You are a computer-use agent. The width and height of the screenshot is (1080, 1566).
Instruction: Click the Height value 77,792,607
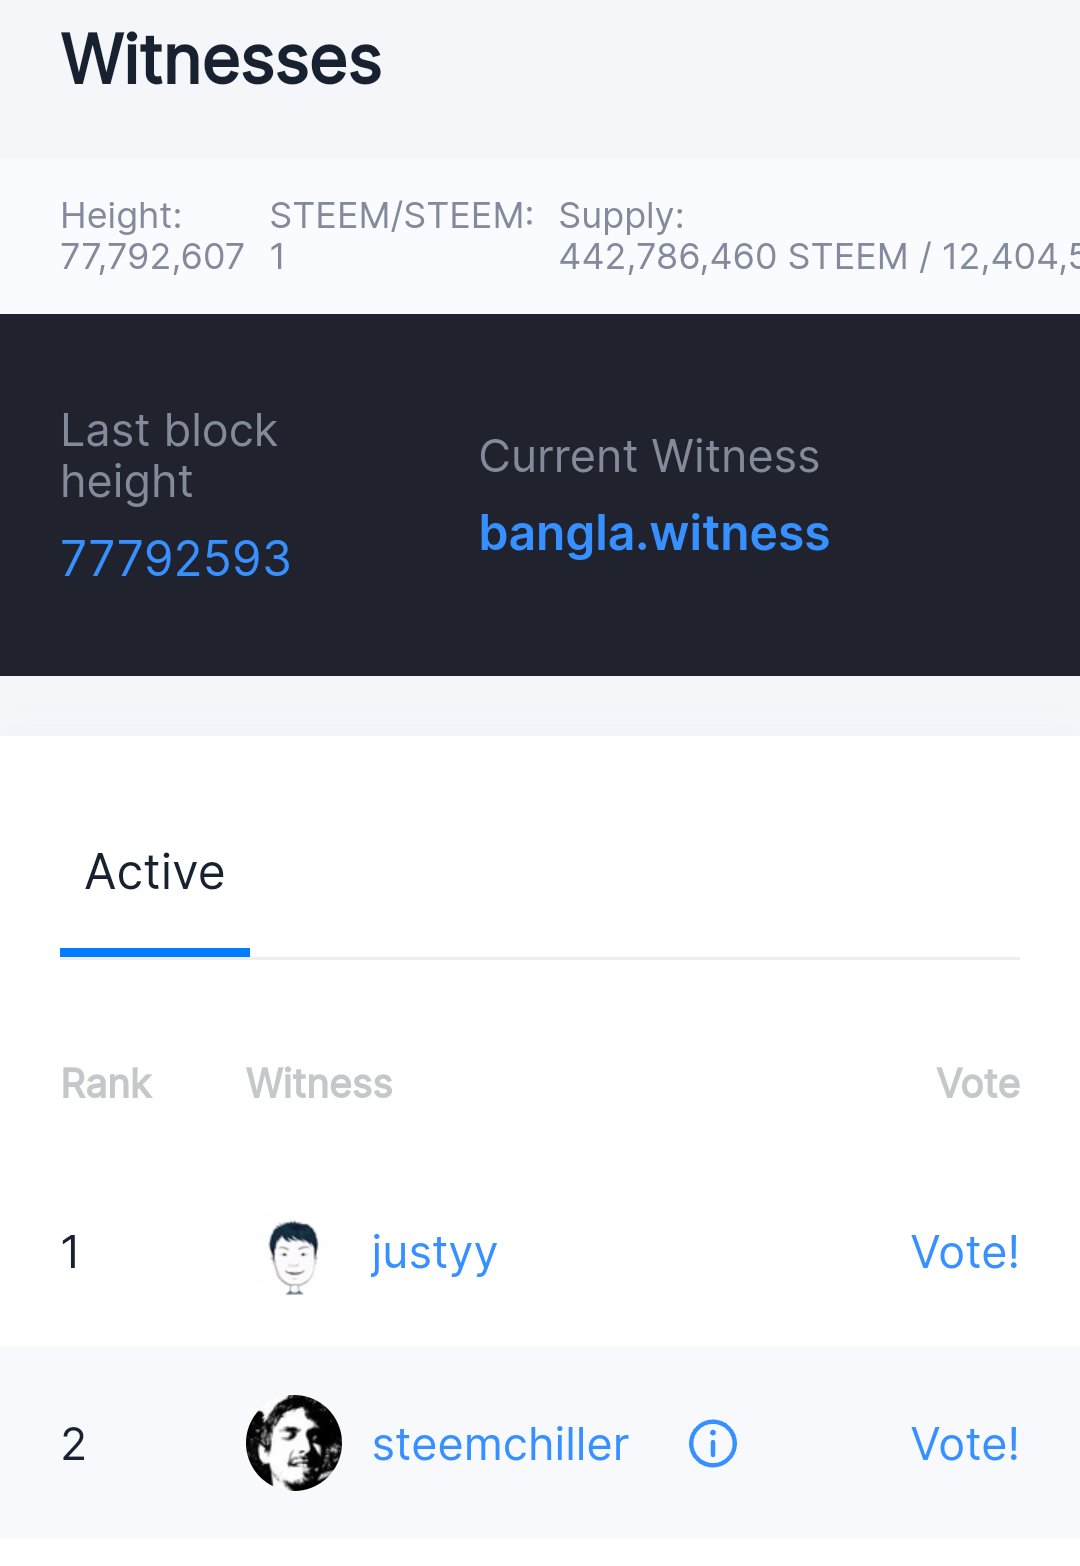click(152, 257)
